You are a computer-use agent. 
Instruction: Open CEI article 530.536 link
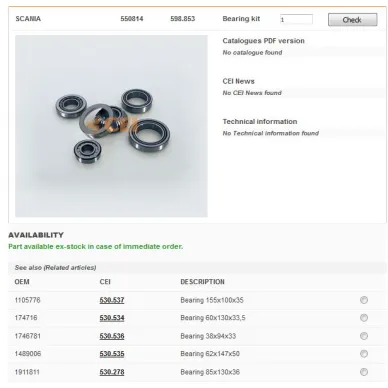(112, 336)
